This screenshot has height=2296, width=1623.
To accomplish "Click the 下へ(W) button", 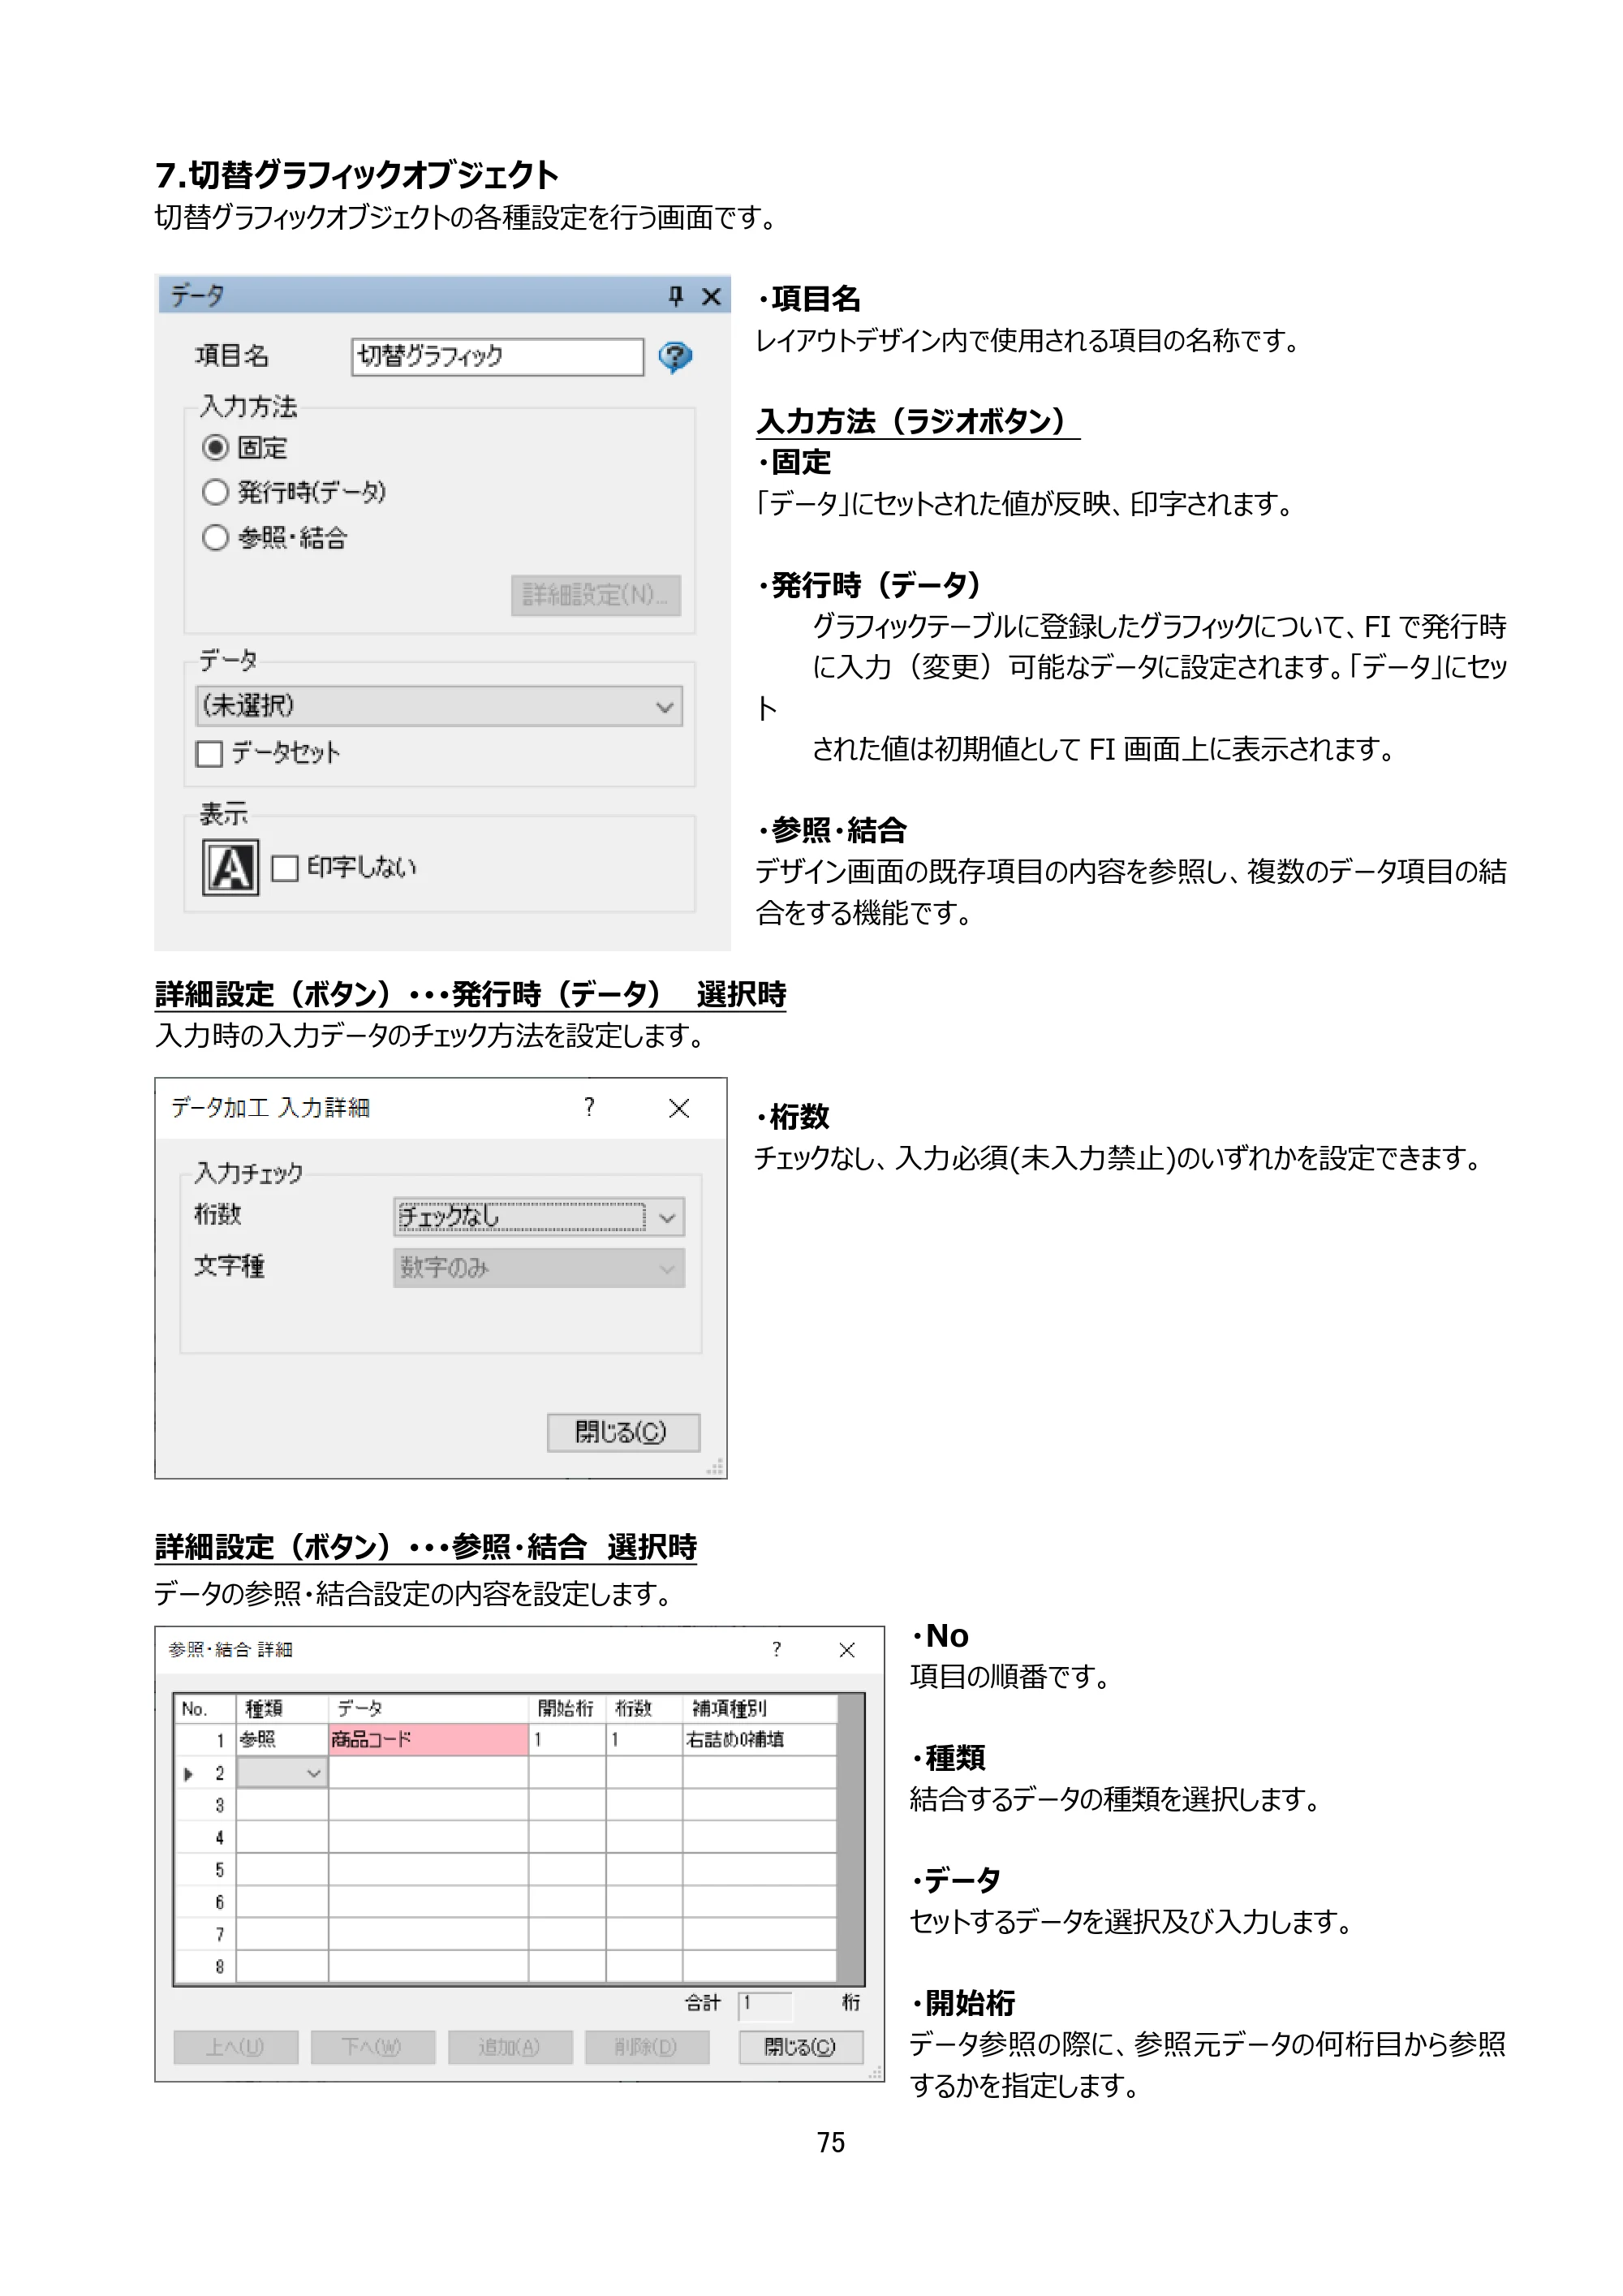I will [x=373, y=2047].
